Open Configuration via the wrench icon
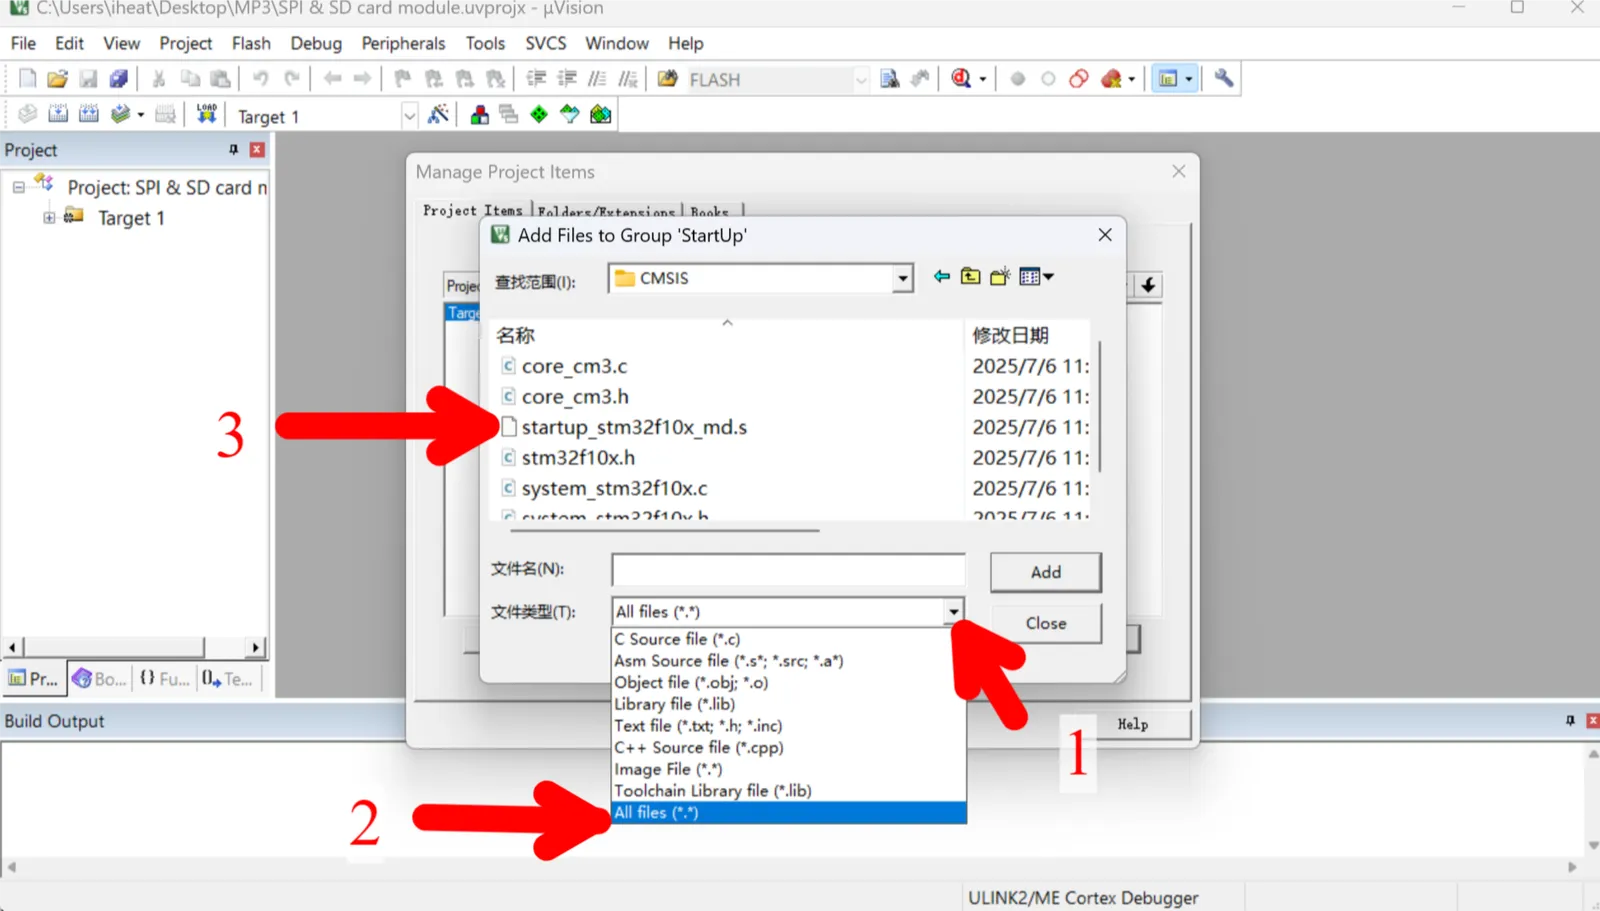This screenshot has height=911, width=1600. click(x=1223, y=79)
